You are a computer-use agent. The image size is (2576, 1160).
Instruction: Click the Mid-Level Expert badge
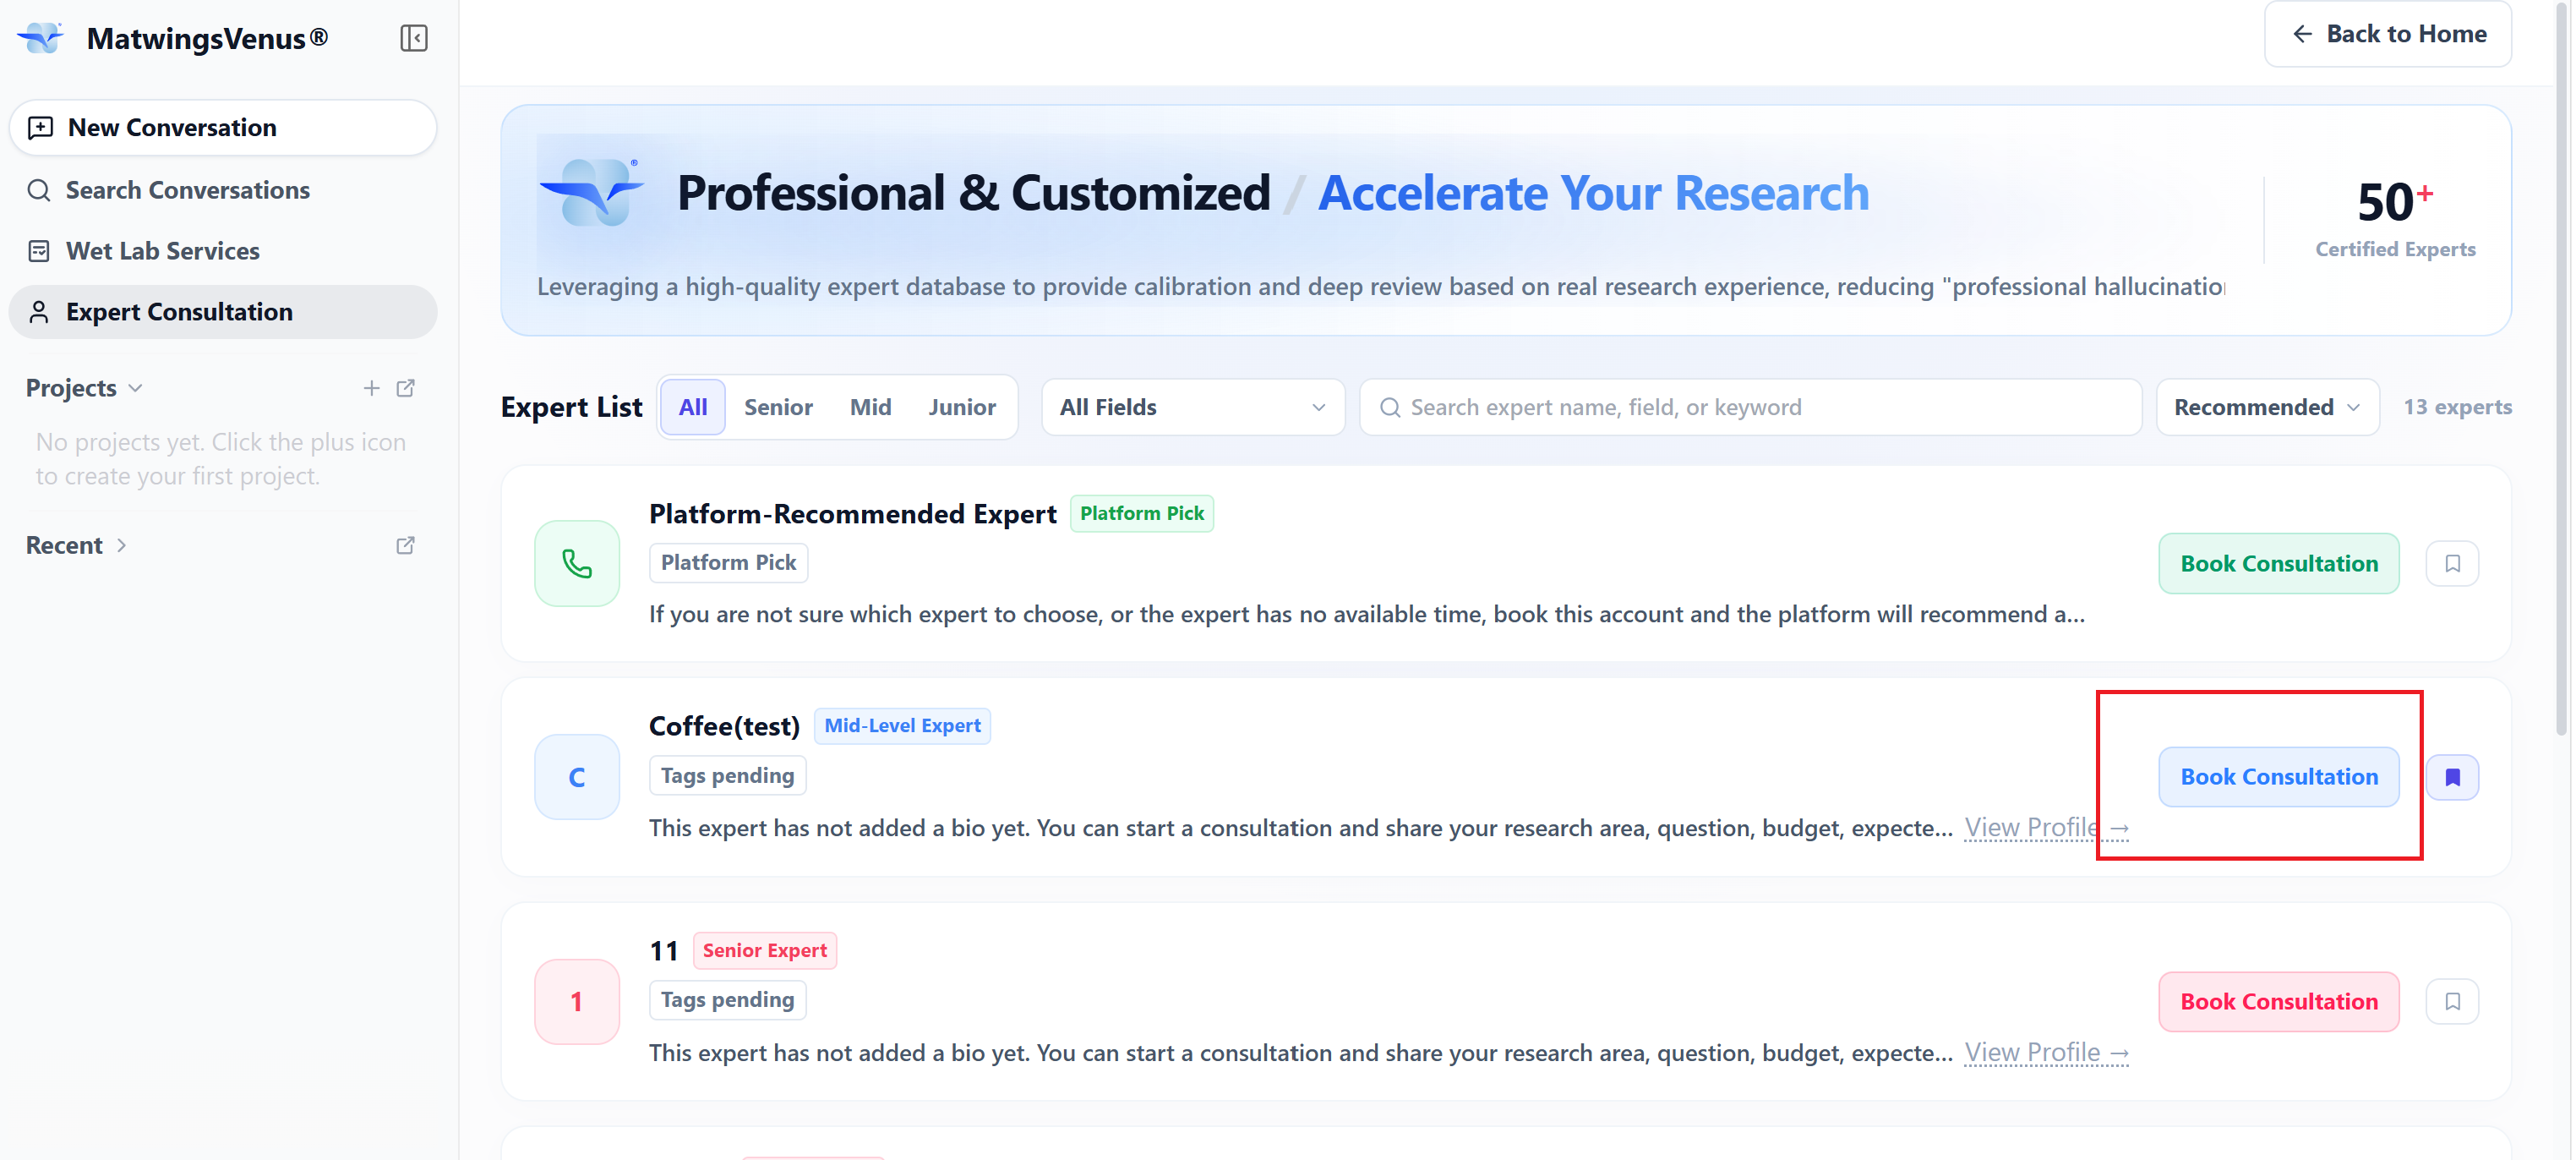coord(902,726)
